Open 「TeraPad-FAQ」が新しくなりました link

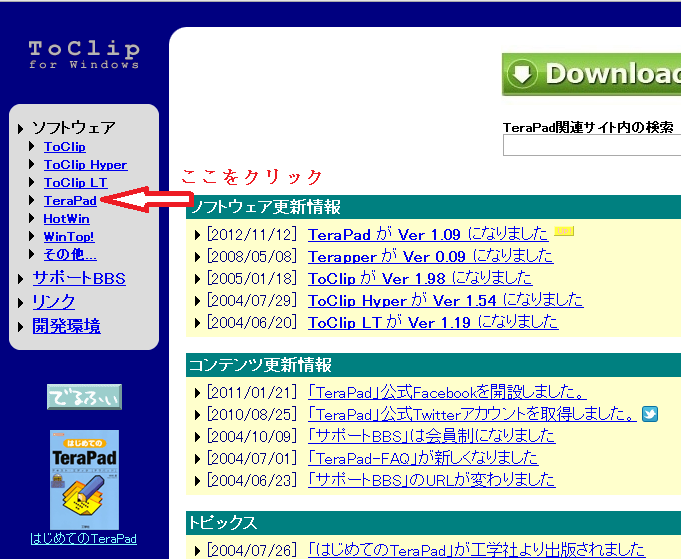423,458
